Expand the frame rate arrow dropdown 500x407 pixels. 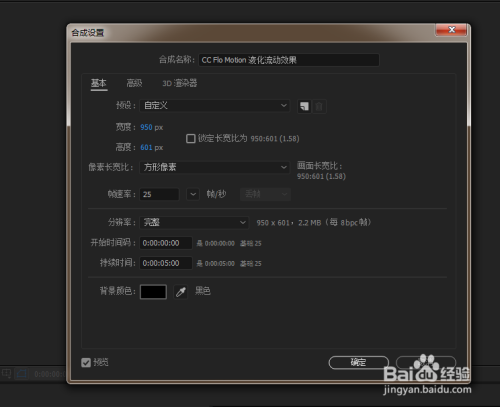pos(193,194)
